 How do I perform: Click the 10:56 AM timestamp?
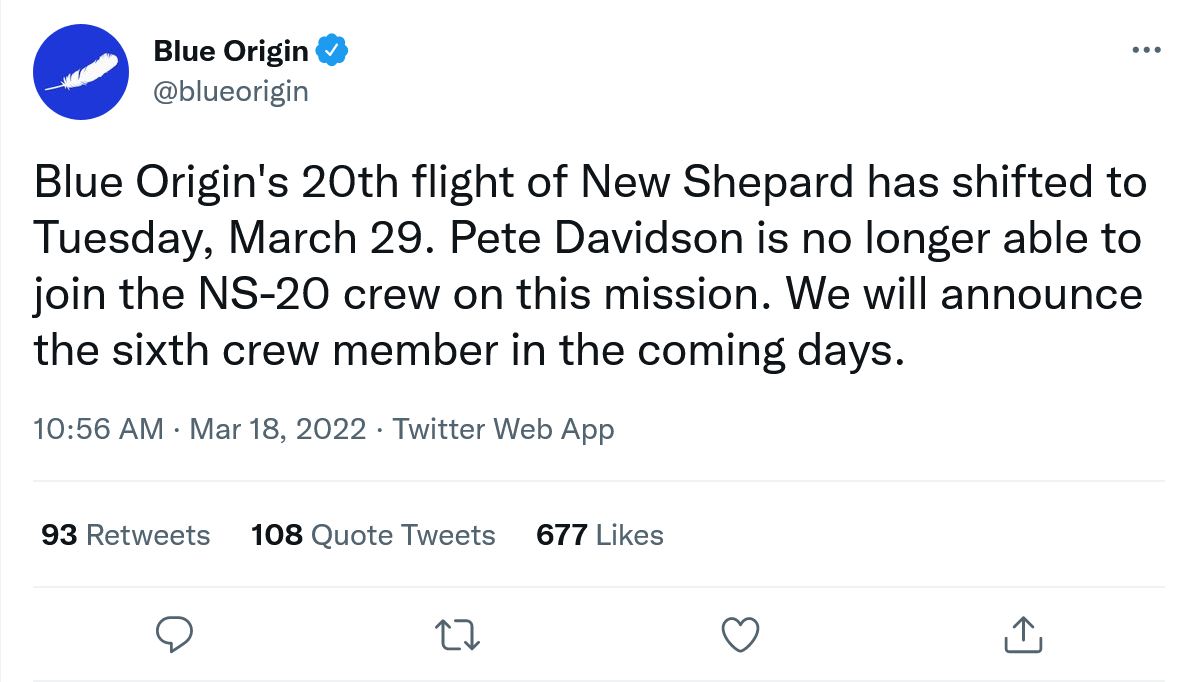click(x=98, y=429)
